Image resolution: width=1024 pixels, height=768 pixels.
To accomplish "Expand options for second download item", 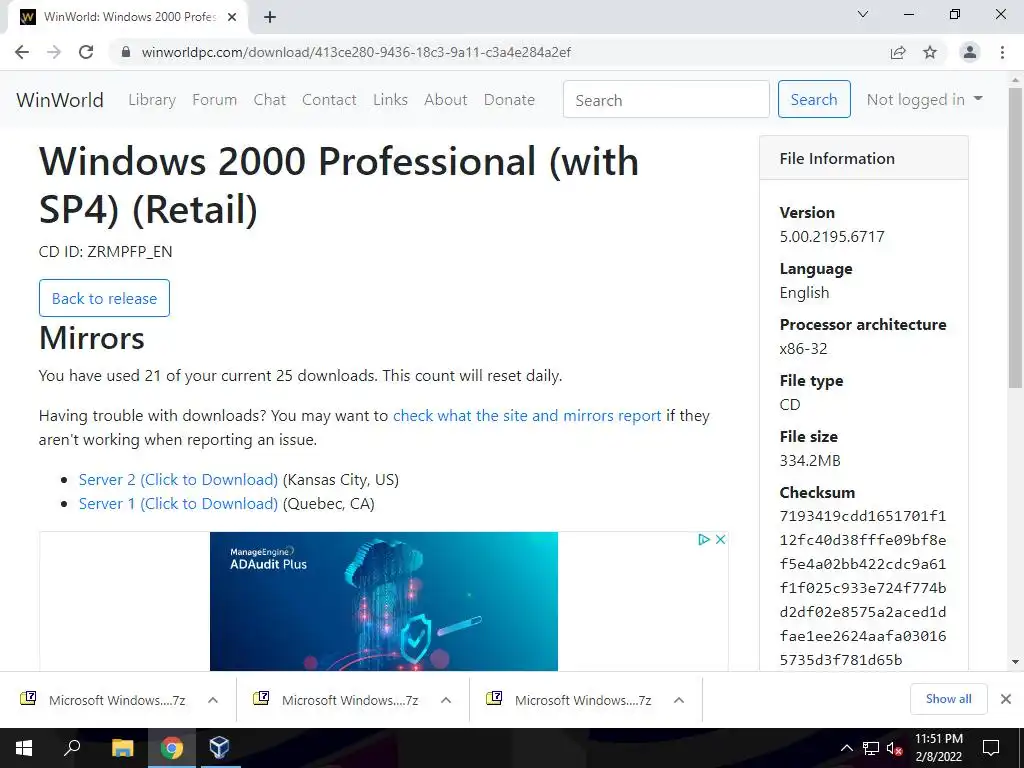I will (x=446, y=700).
